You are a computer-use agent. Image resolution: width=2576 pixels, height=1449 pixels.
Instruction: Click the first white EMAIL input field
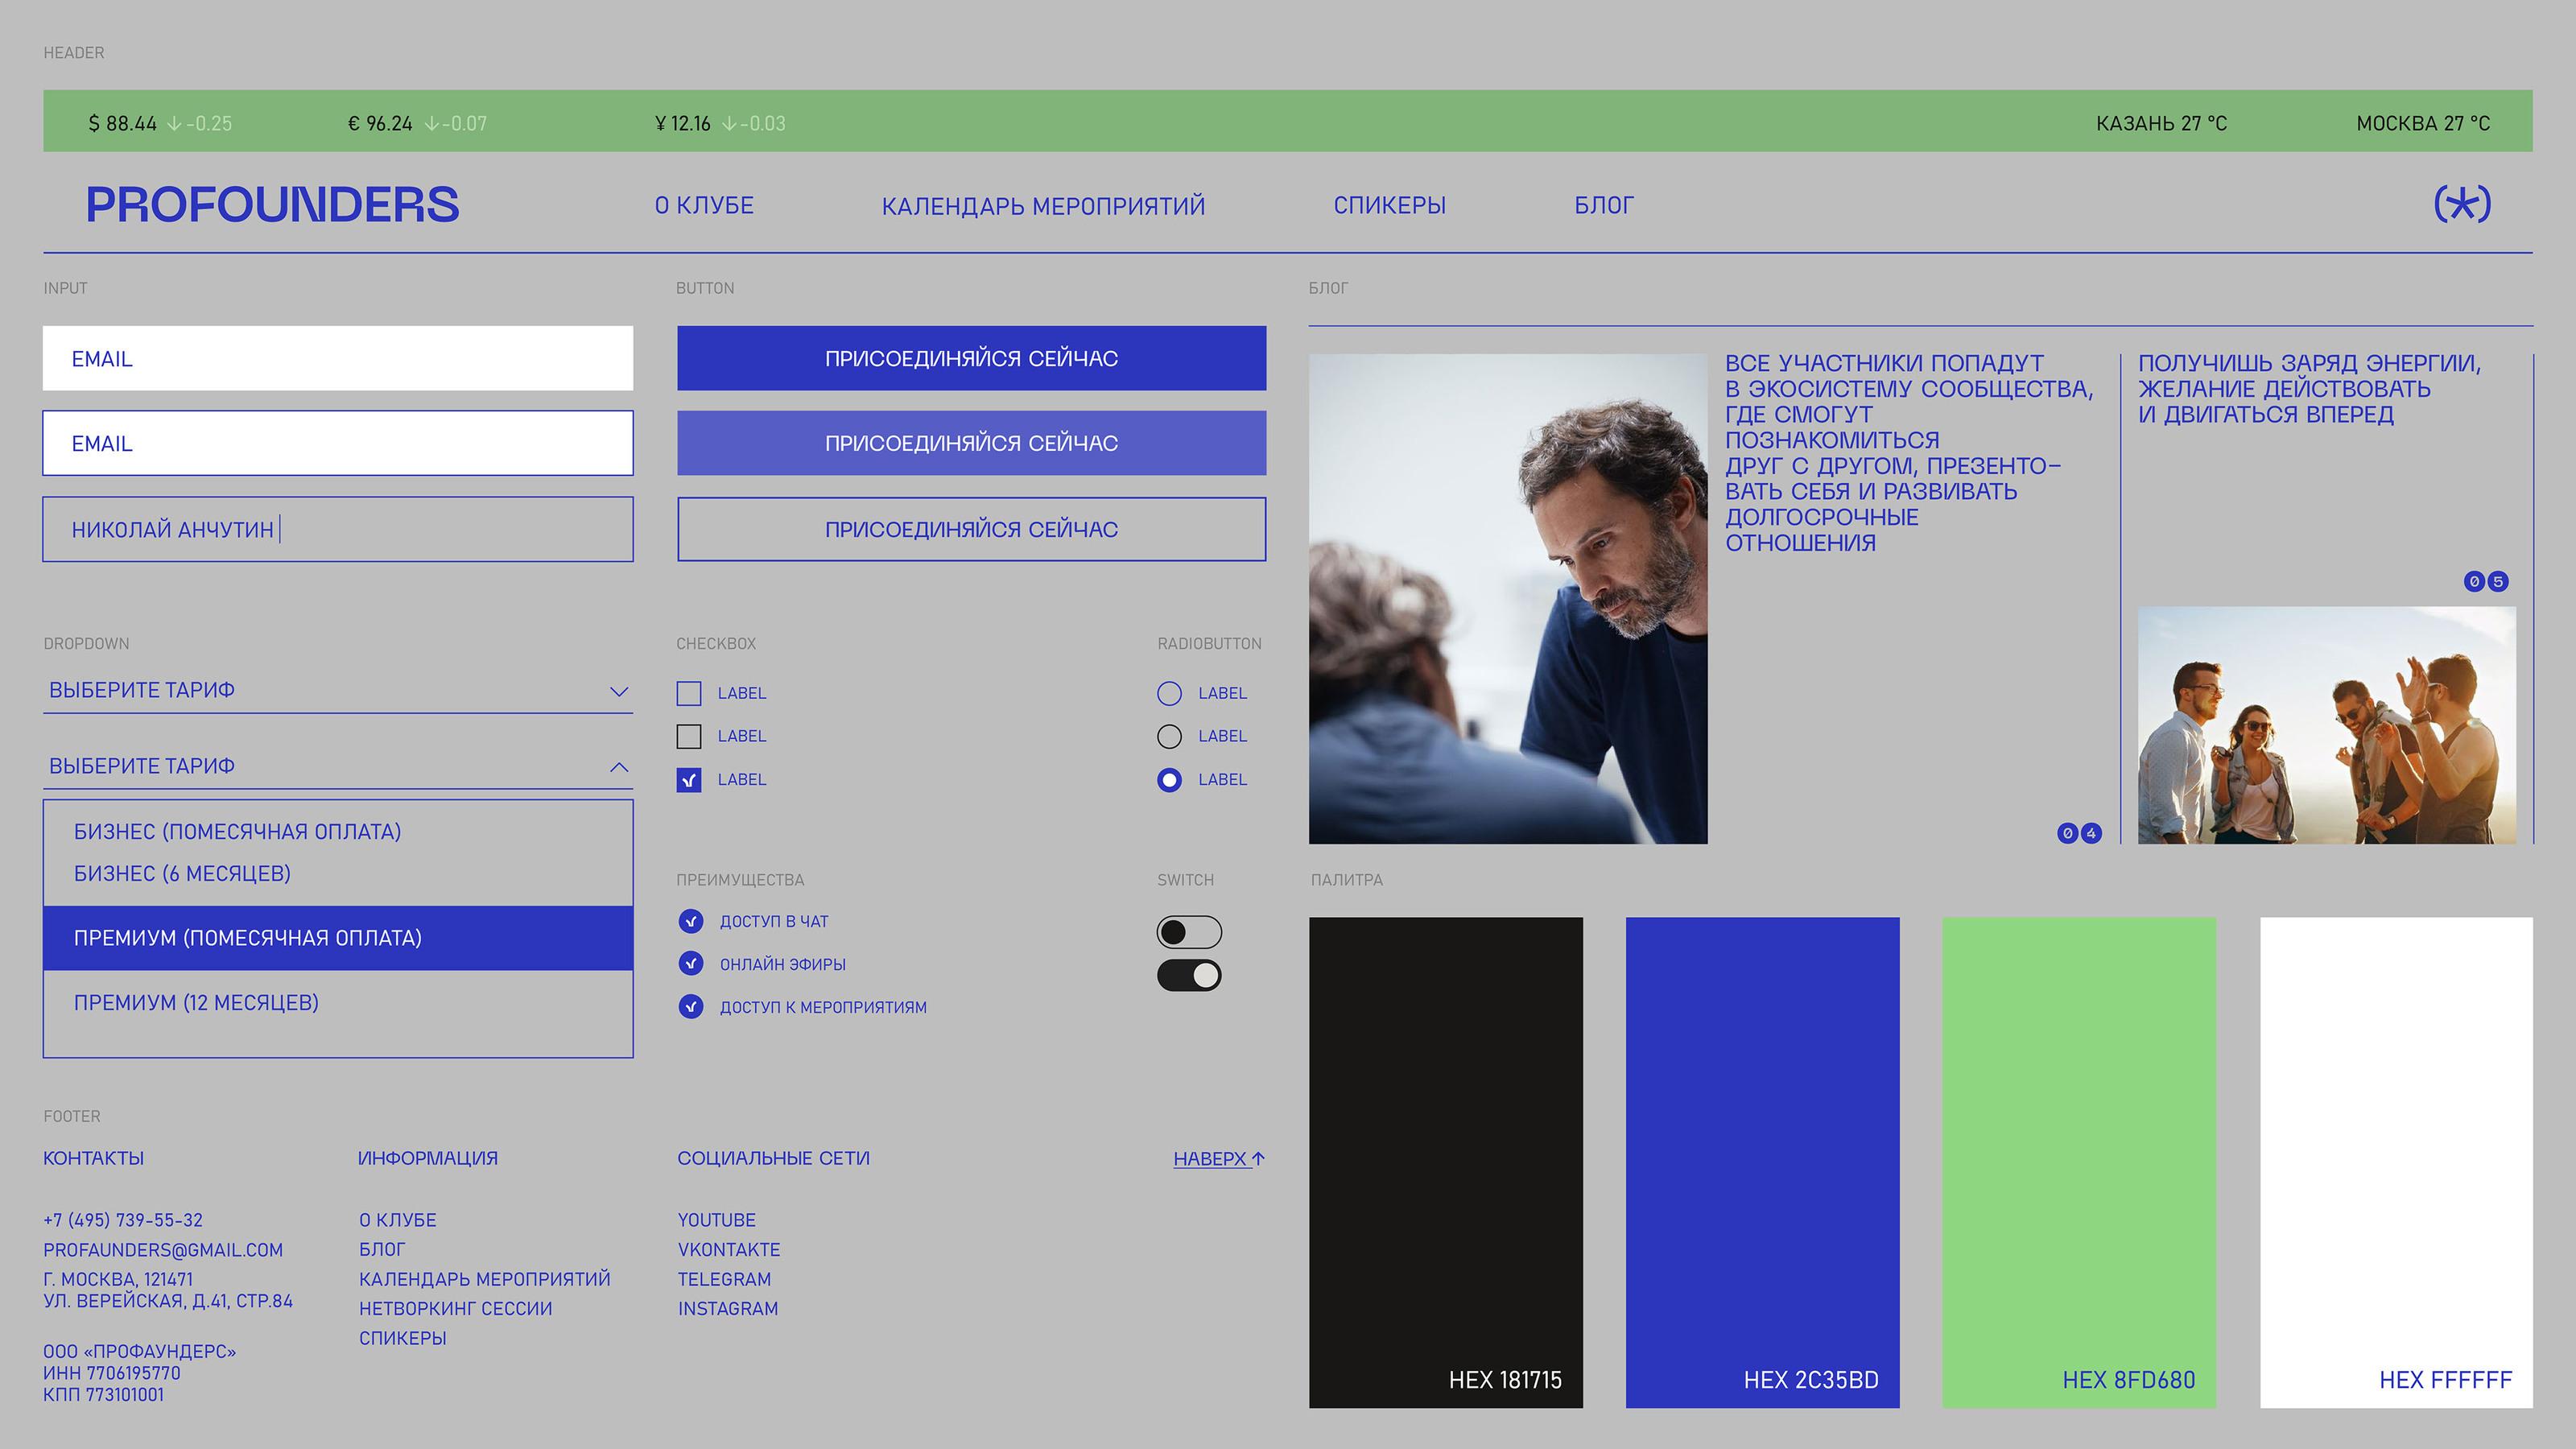pyautogui.click(x=338, y=358)
